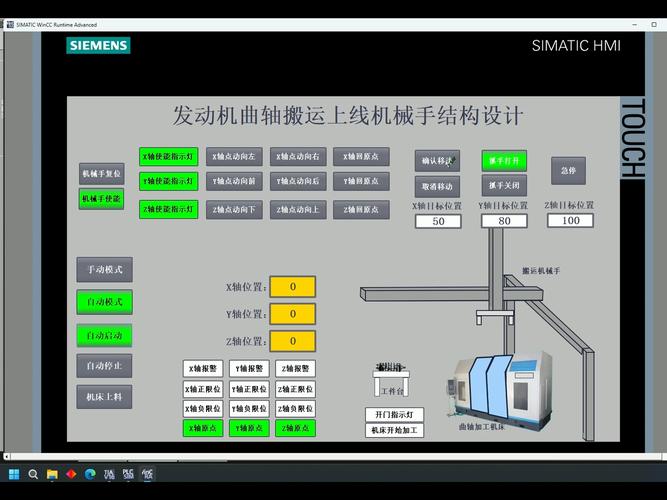Screen dimensions: 667x500
Task: Click the Z轴使能指示灯 indicator
Action: [x=168, y=209]
